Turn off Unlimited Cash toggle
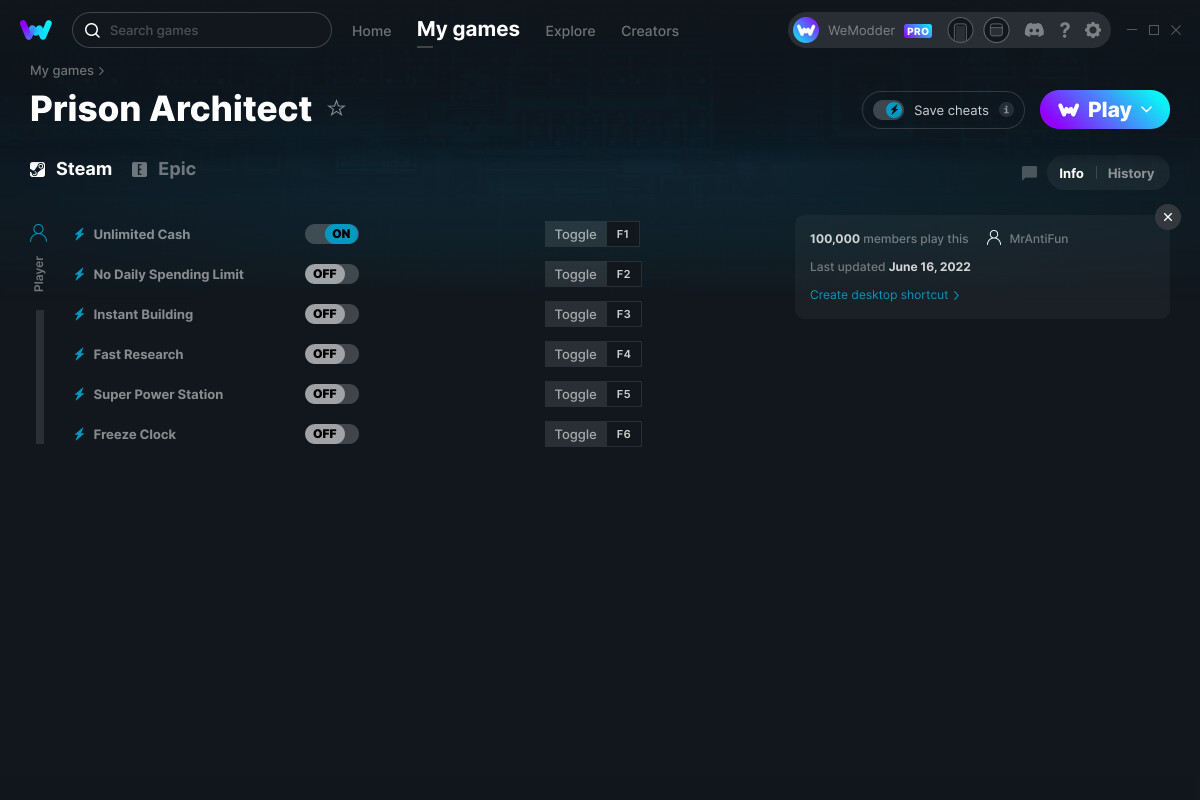 (332, 234)
